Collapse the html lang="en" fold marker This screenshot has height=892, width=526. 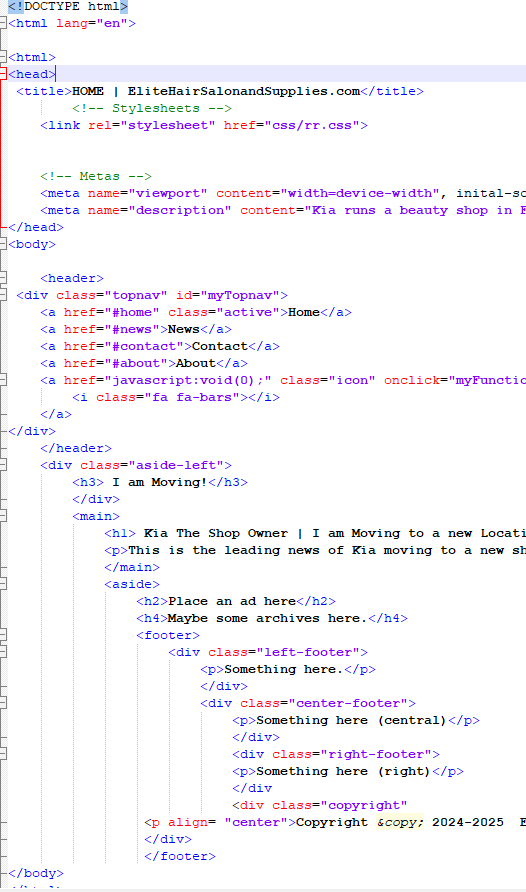click(x=3, y=23)
